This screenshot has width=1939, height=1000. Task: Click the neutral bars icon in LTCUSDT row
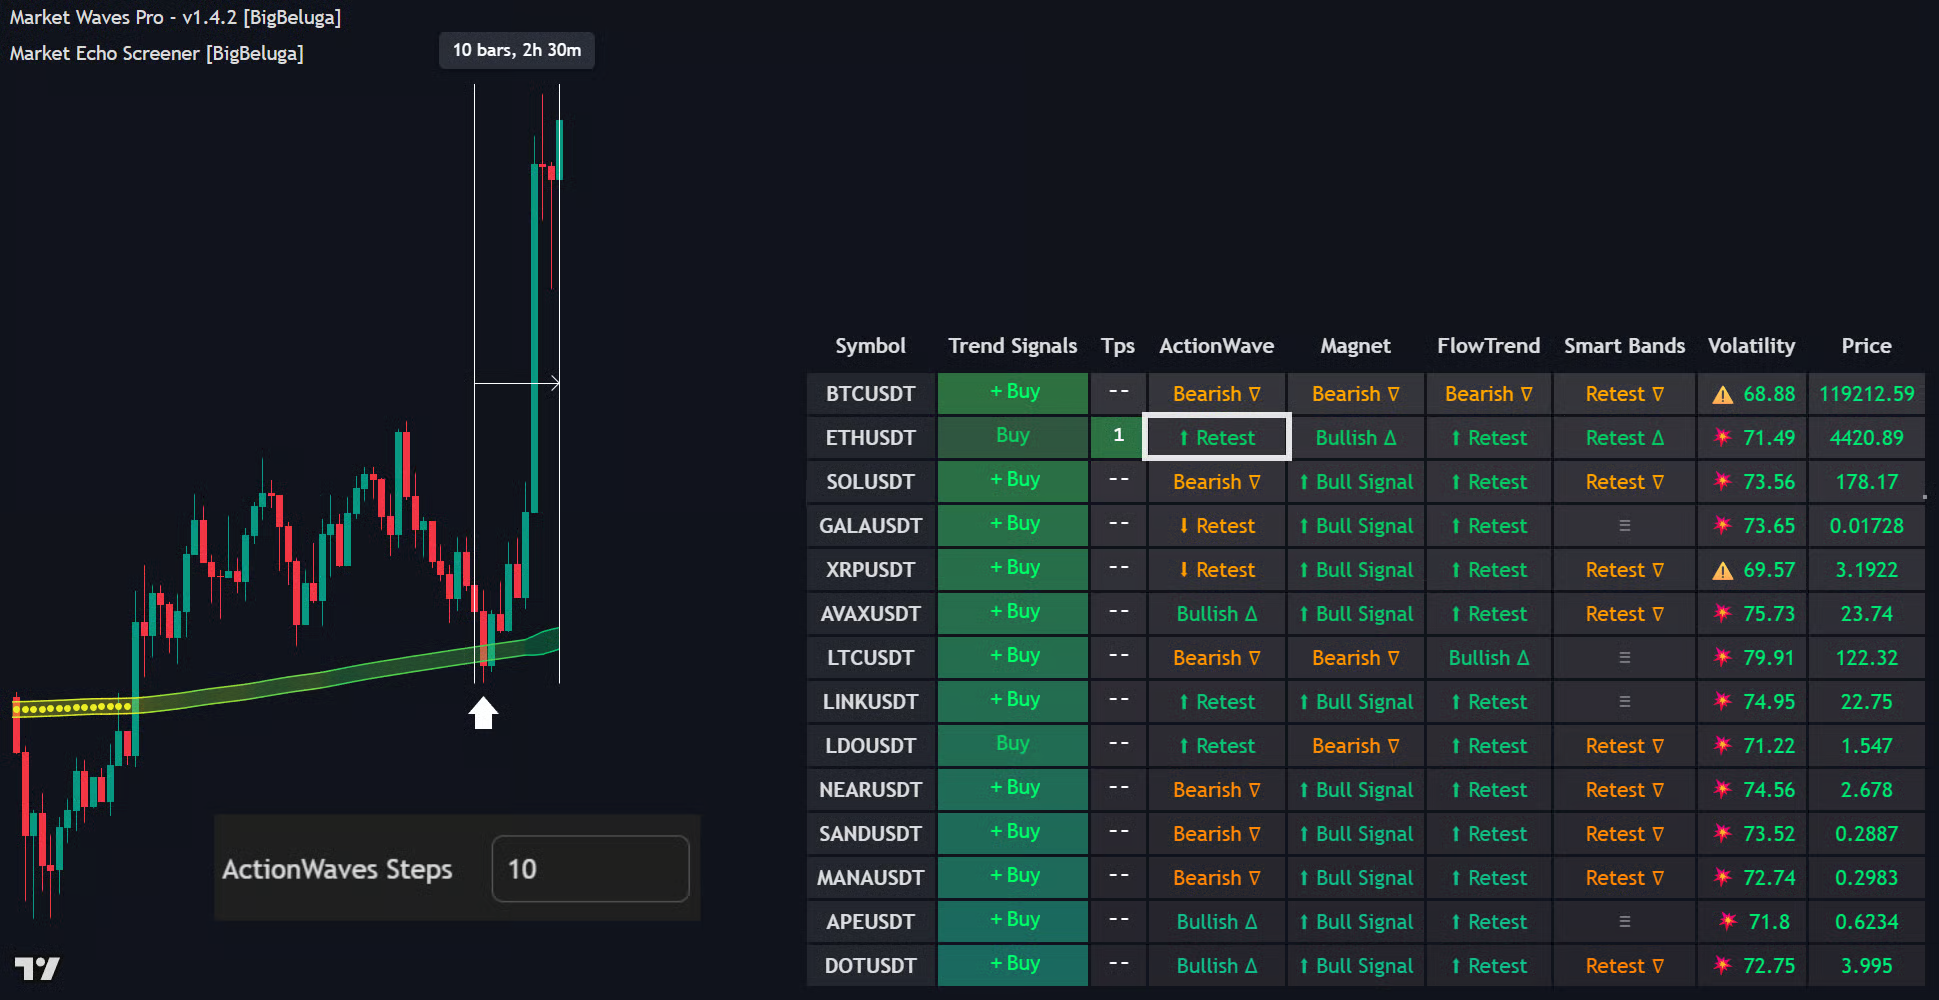[1624, 658]
